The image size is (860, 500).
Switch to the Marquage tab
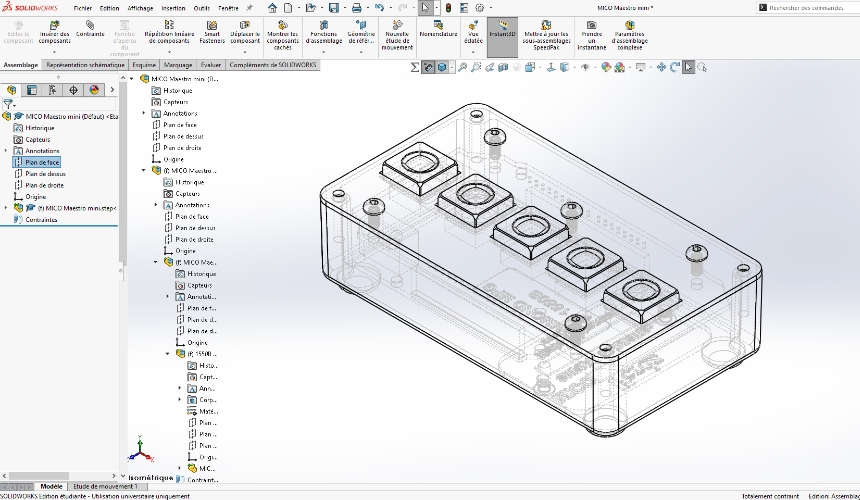(178, 65)
